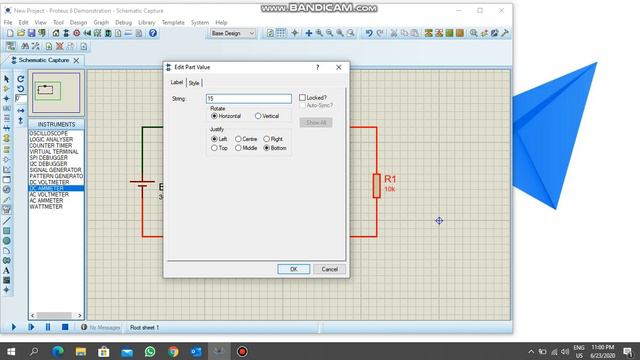
Task: Show hidden system tray icons chevron
Action: (x=531, y=351)
